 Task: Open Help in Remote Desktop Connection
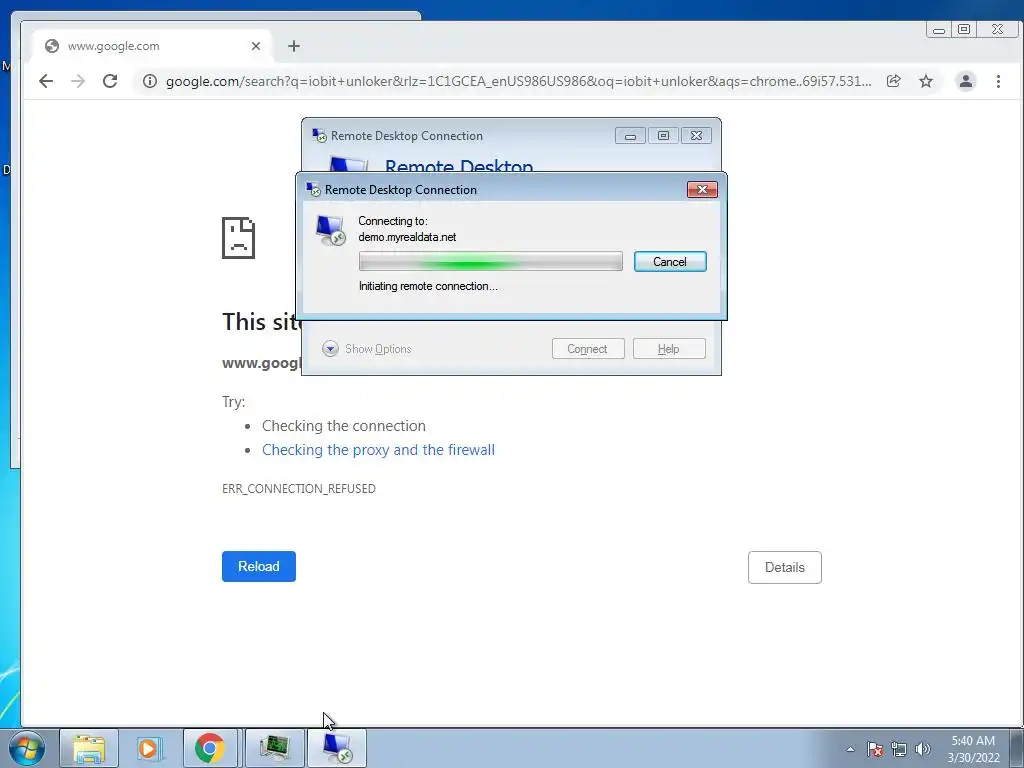point(669,349)
